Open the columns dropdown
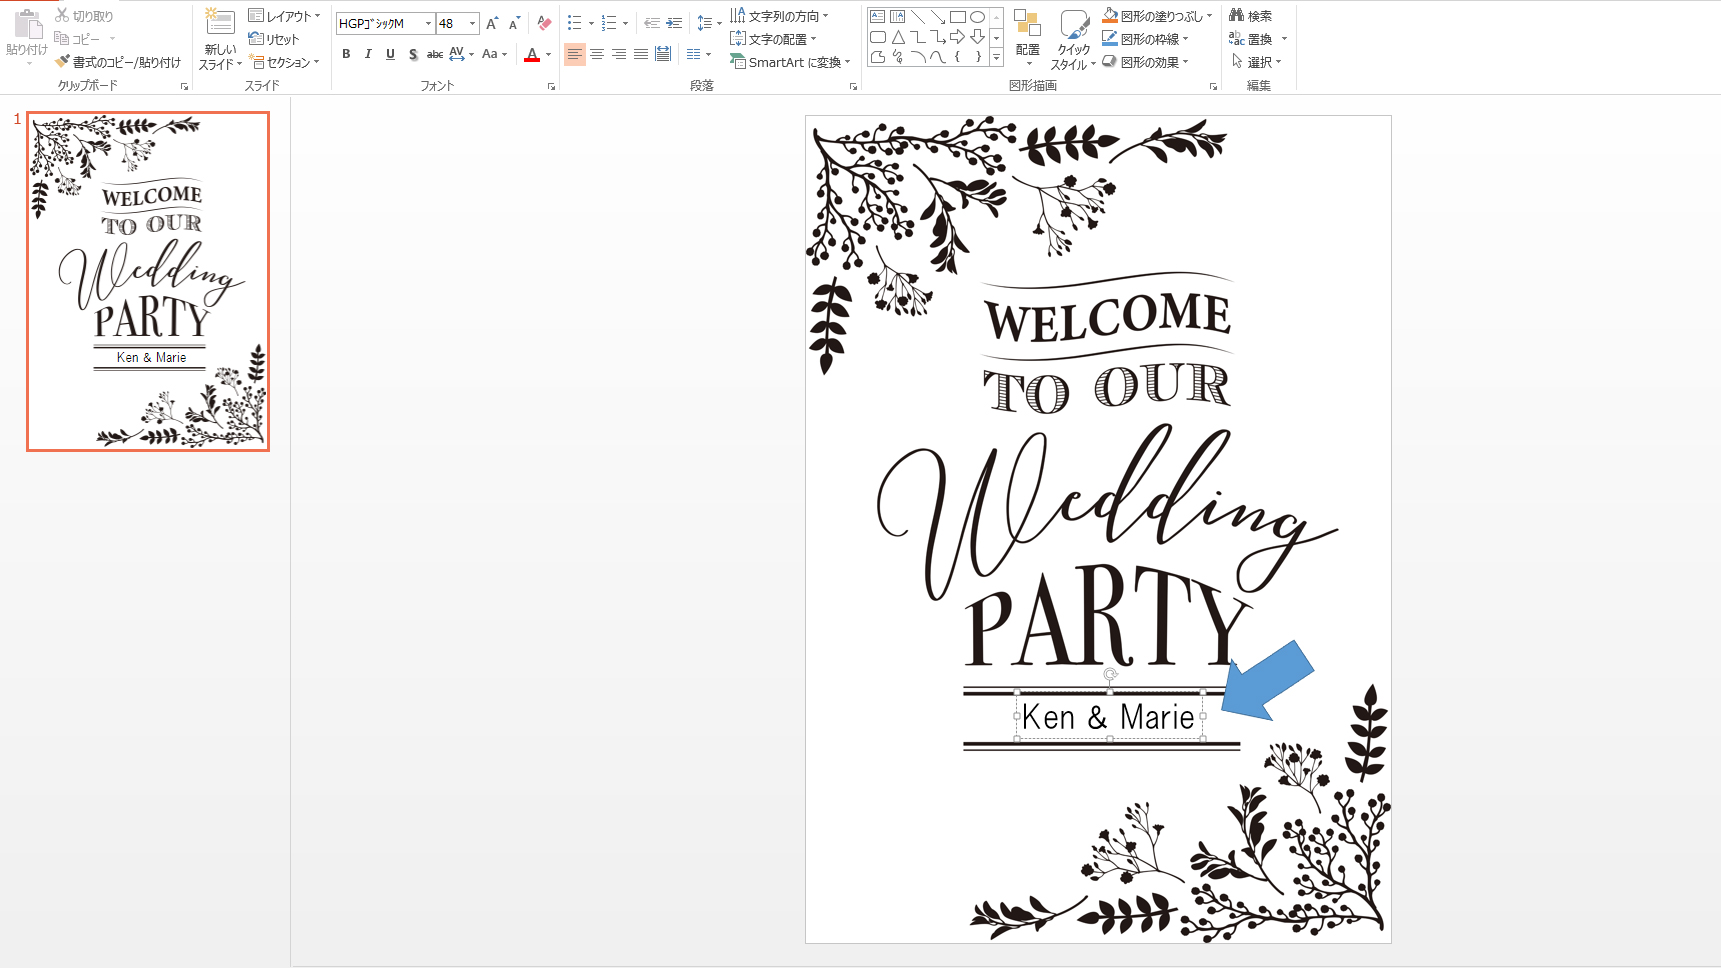This screenshot has height=968, width=1721. [x=699, y=54]
